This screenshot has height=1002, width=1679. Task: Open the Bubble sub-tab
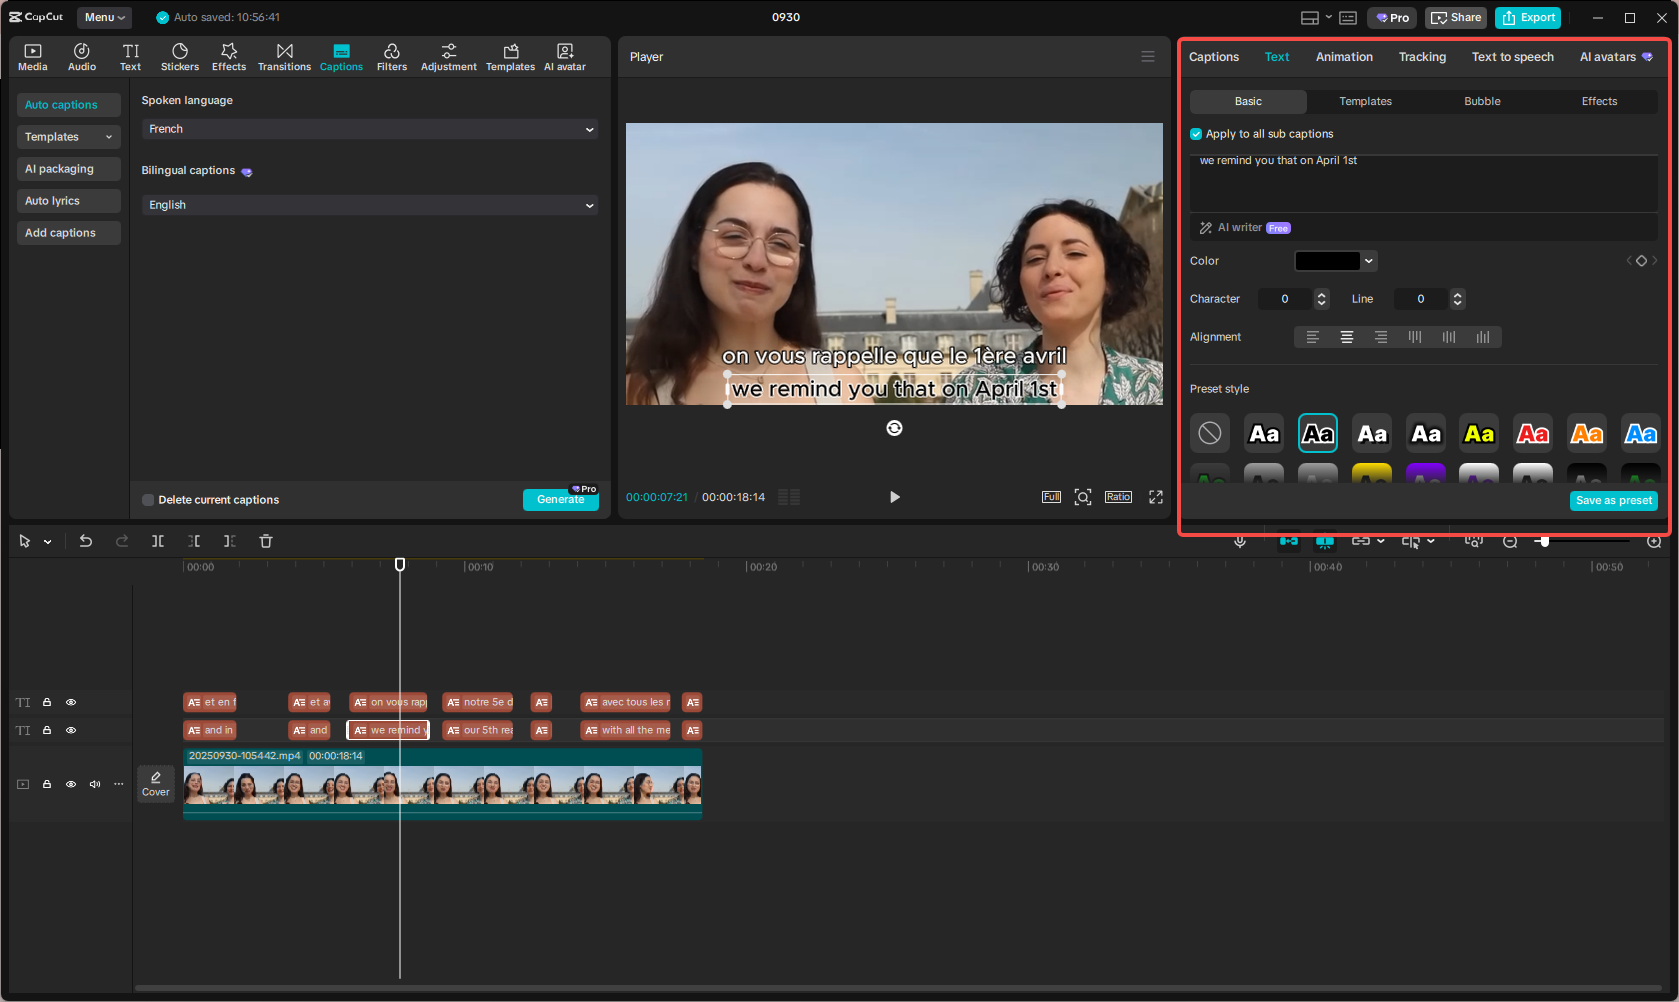point(1482,101)
